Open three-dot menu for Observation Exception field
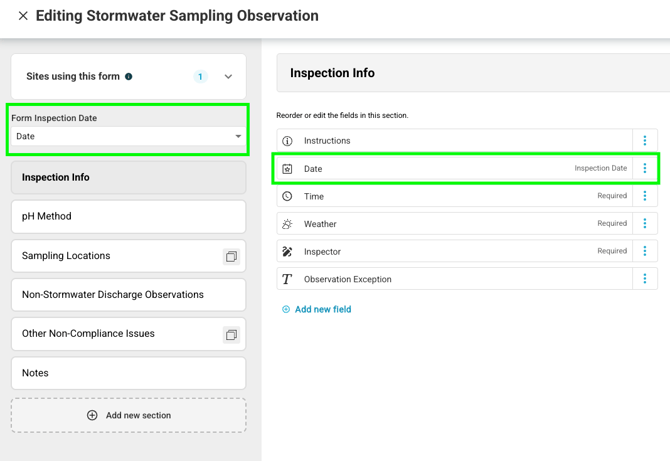 pos(645,279)
